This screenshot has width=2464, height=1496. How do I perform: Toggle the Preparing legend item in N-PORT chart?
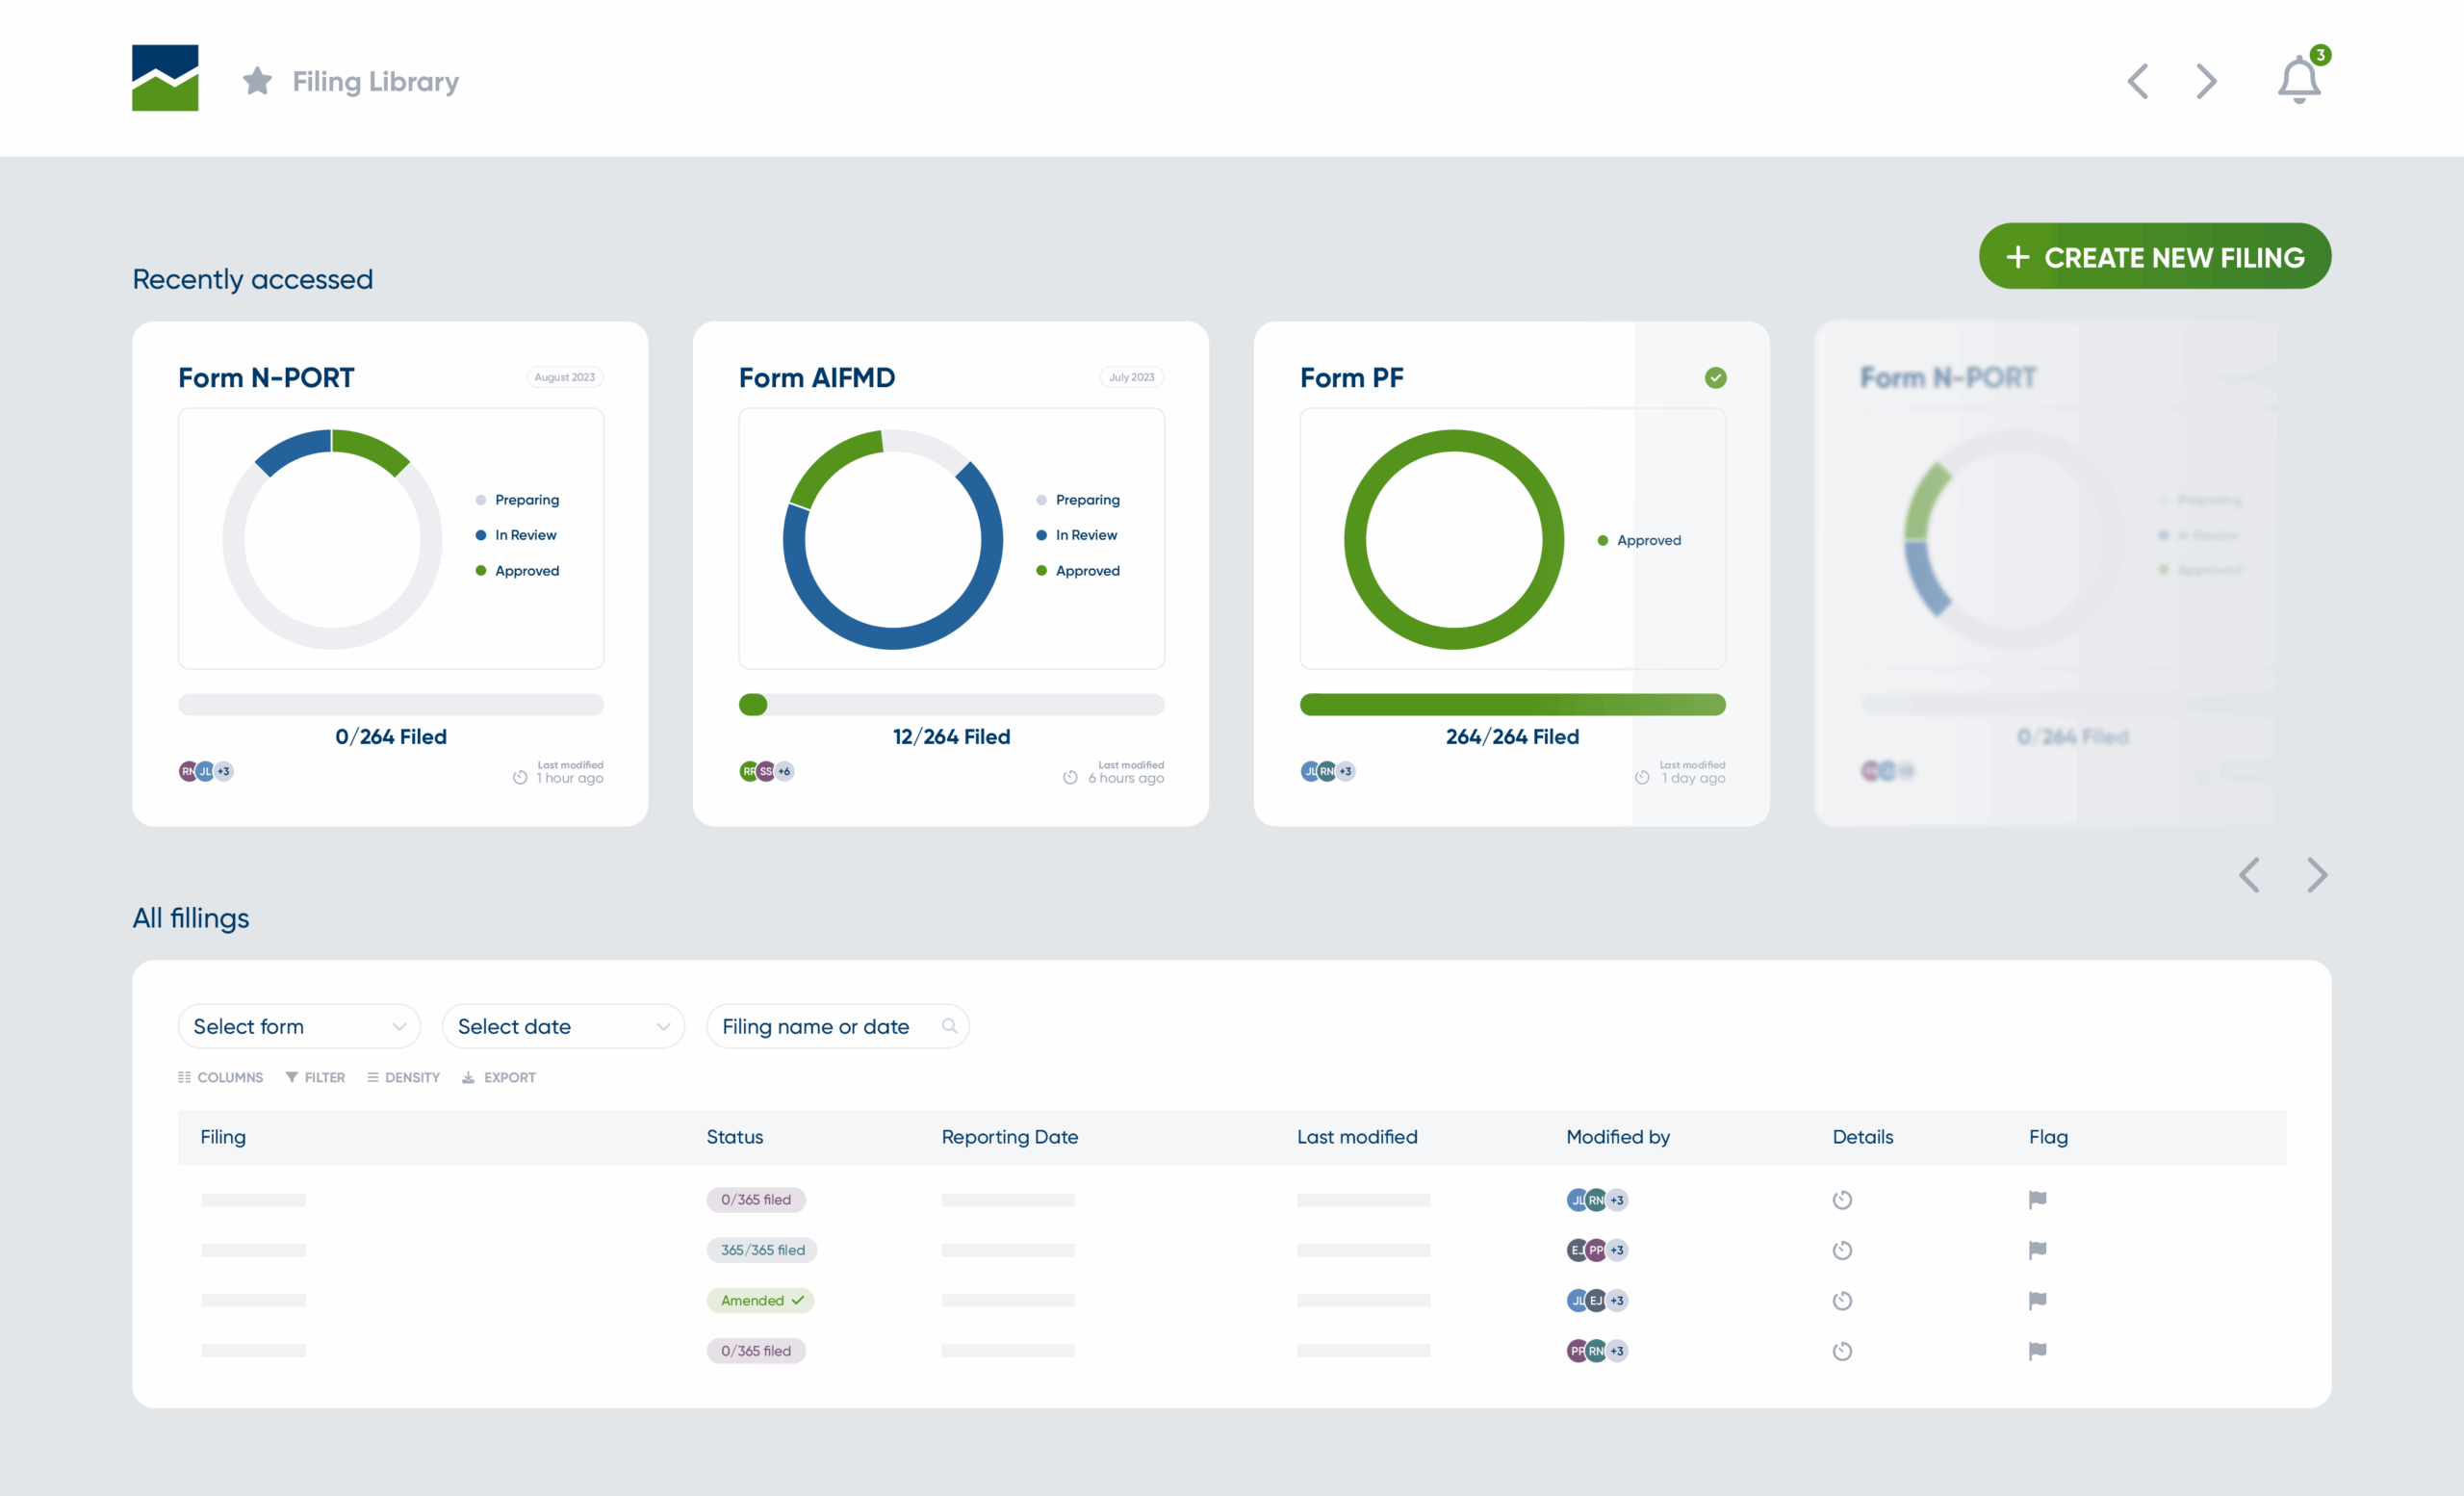(x=517, y=500)
